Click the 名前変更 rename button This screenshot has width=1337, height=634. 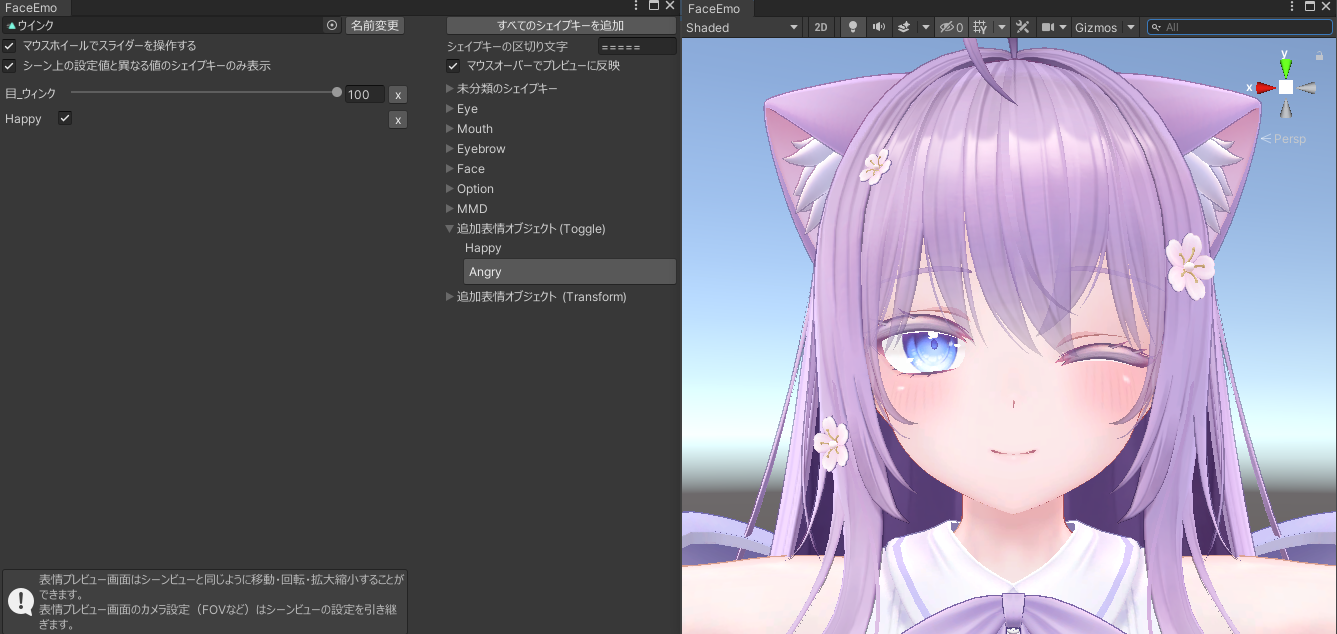click(375, 25)
